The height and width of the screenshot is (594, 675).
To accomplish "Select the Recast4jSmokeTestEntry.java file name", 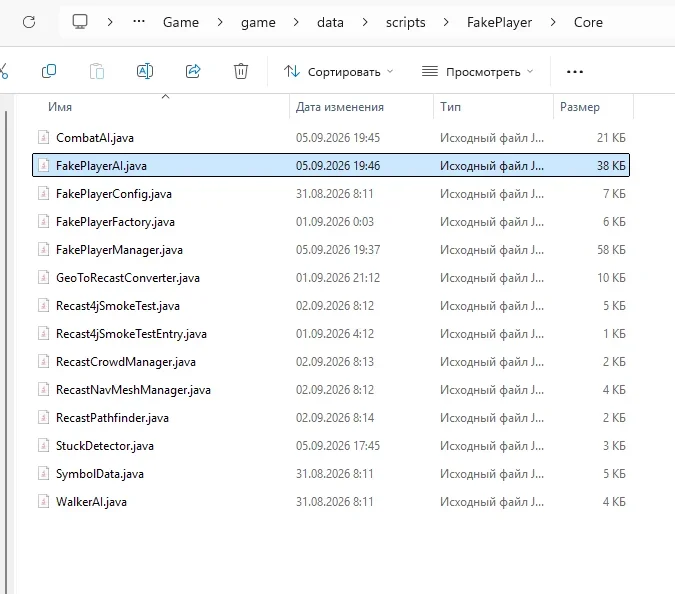I will click(131, 334).
